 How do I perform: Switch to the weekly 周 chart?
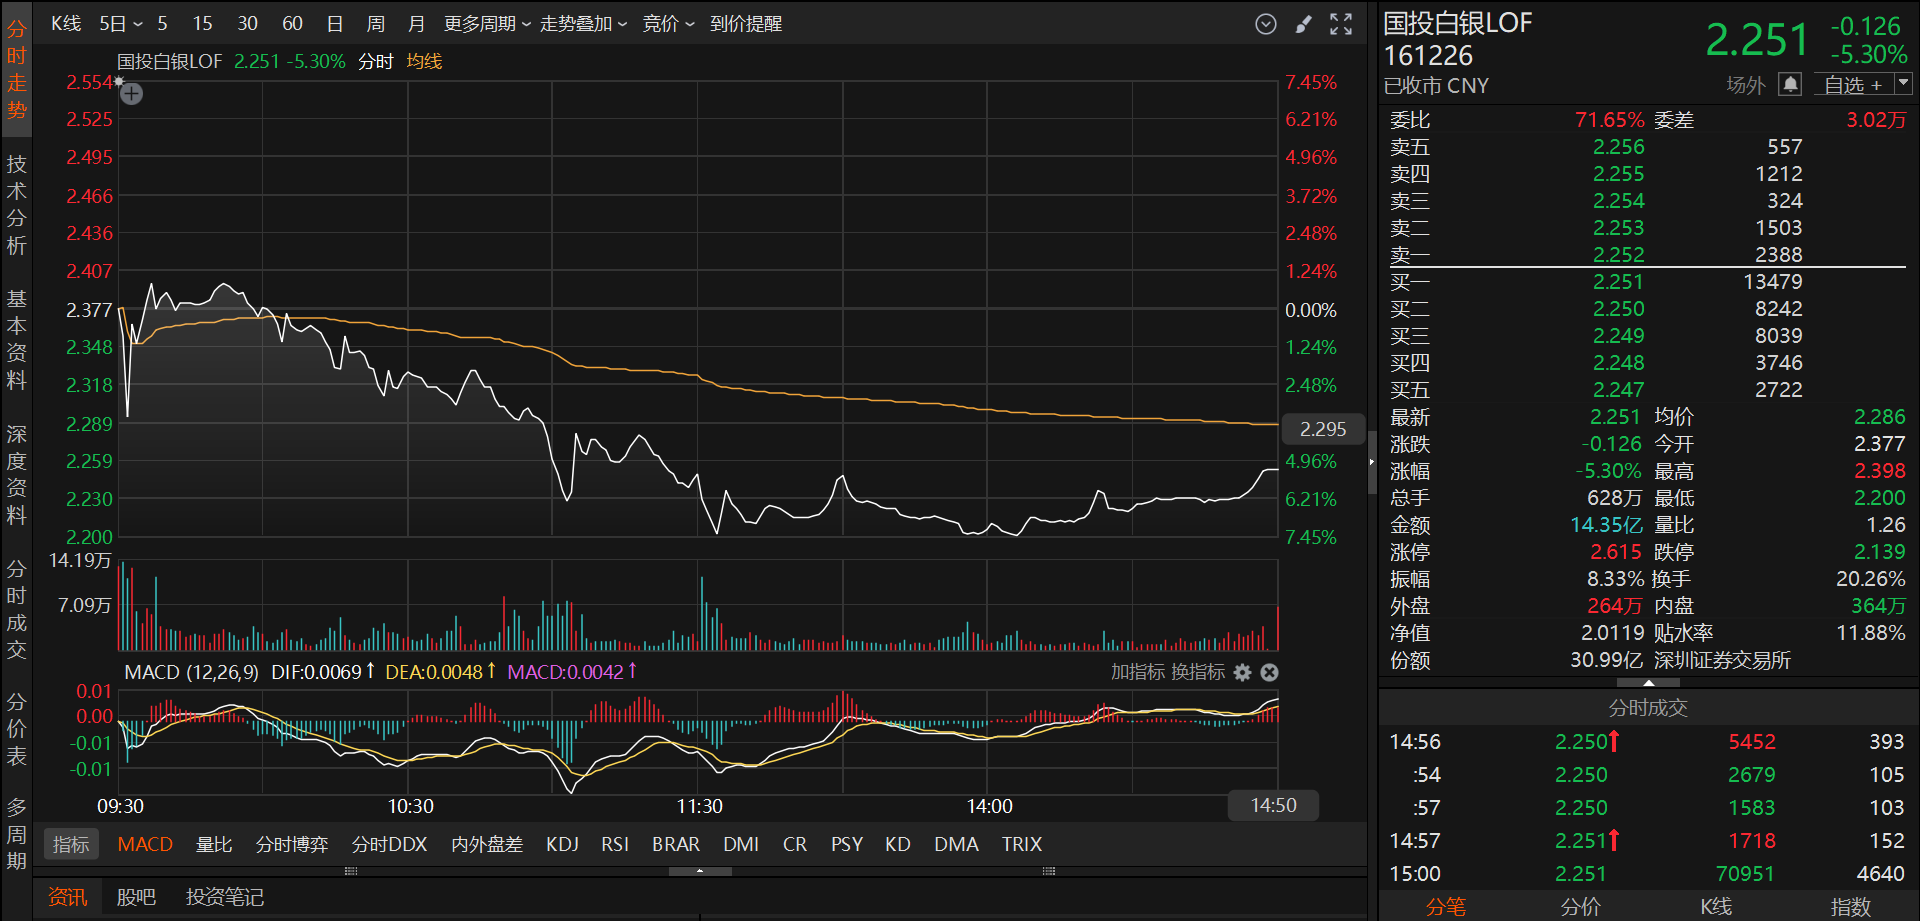[376, 23]
